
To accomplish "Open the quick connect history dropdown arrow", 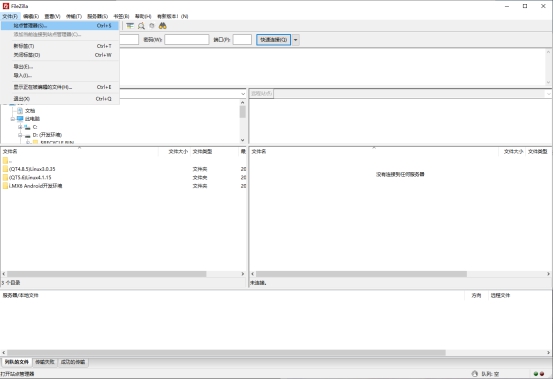I will coord(296,40).
